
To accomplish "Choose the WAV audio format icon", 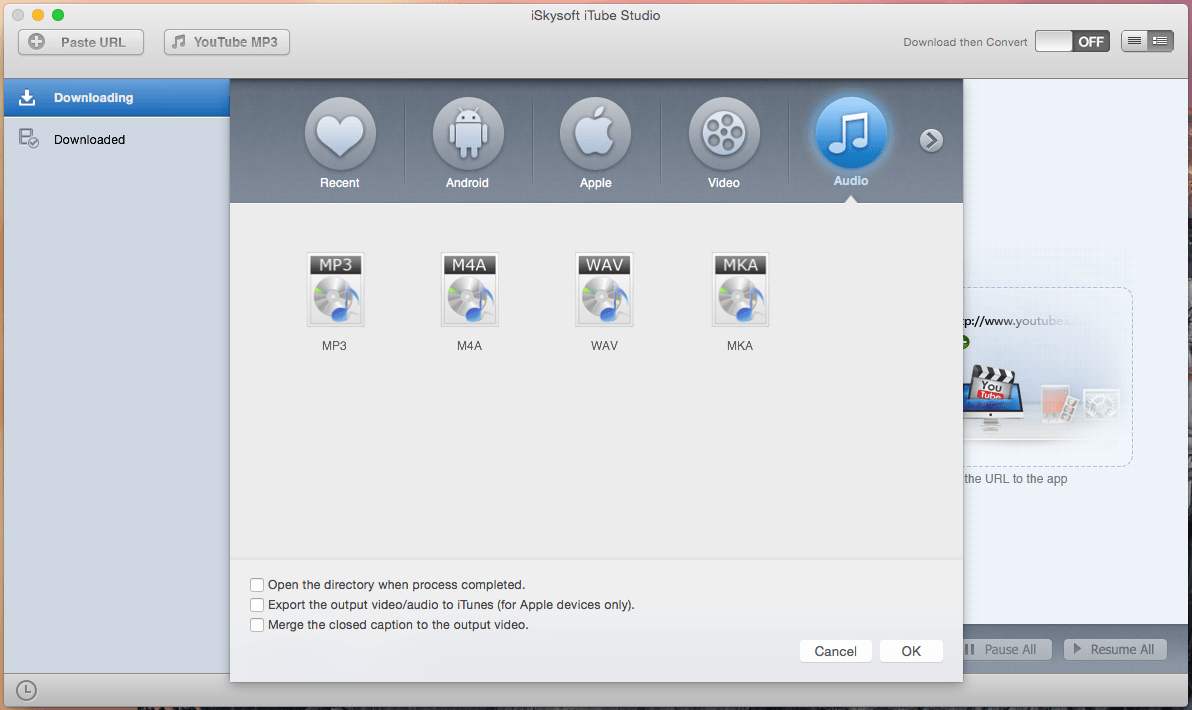I will (x=604, y=290).
